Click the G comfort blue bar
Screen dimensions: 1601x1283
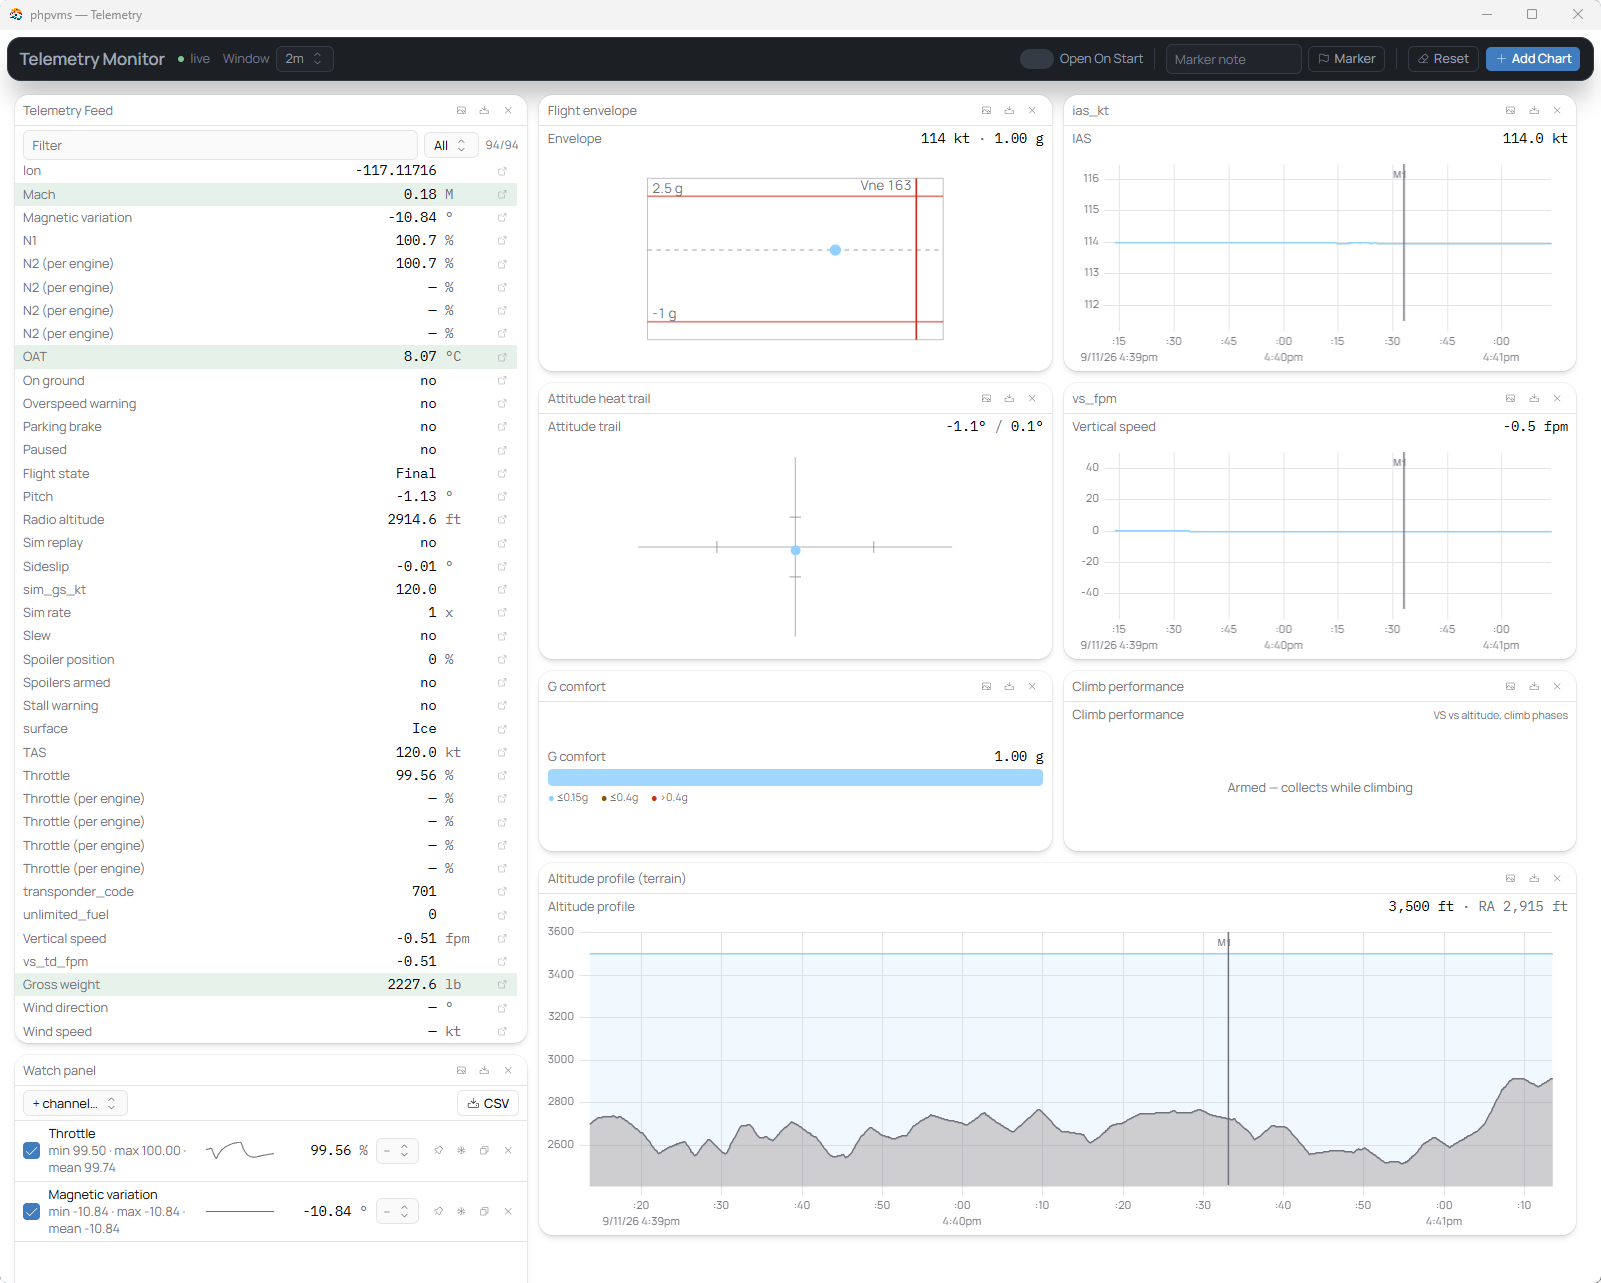[x=795, y=778]
